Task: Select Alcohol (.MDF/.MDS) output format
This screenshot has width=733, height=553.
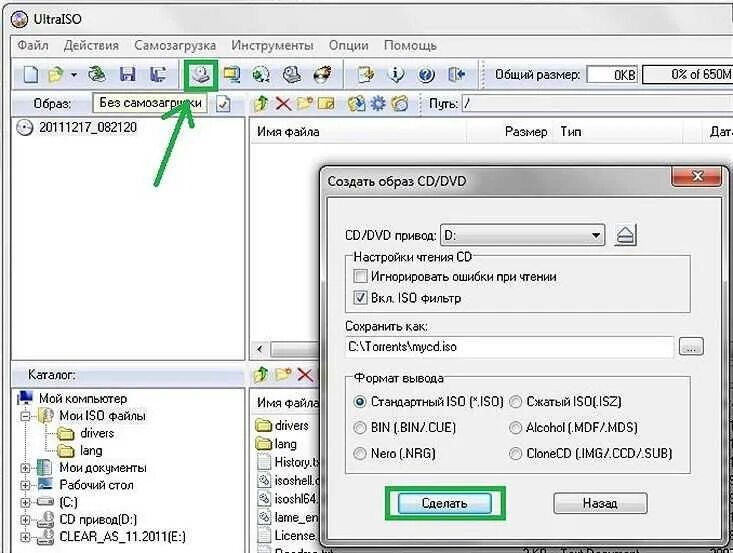Action: coord(515,427)
